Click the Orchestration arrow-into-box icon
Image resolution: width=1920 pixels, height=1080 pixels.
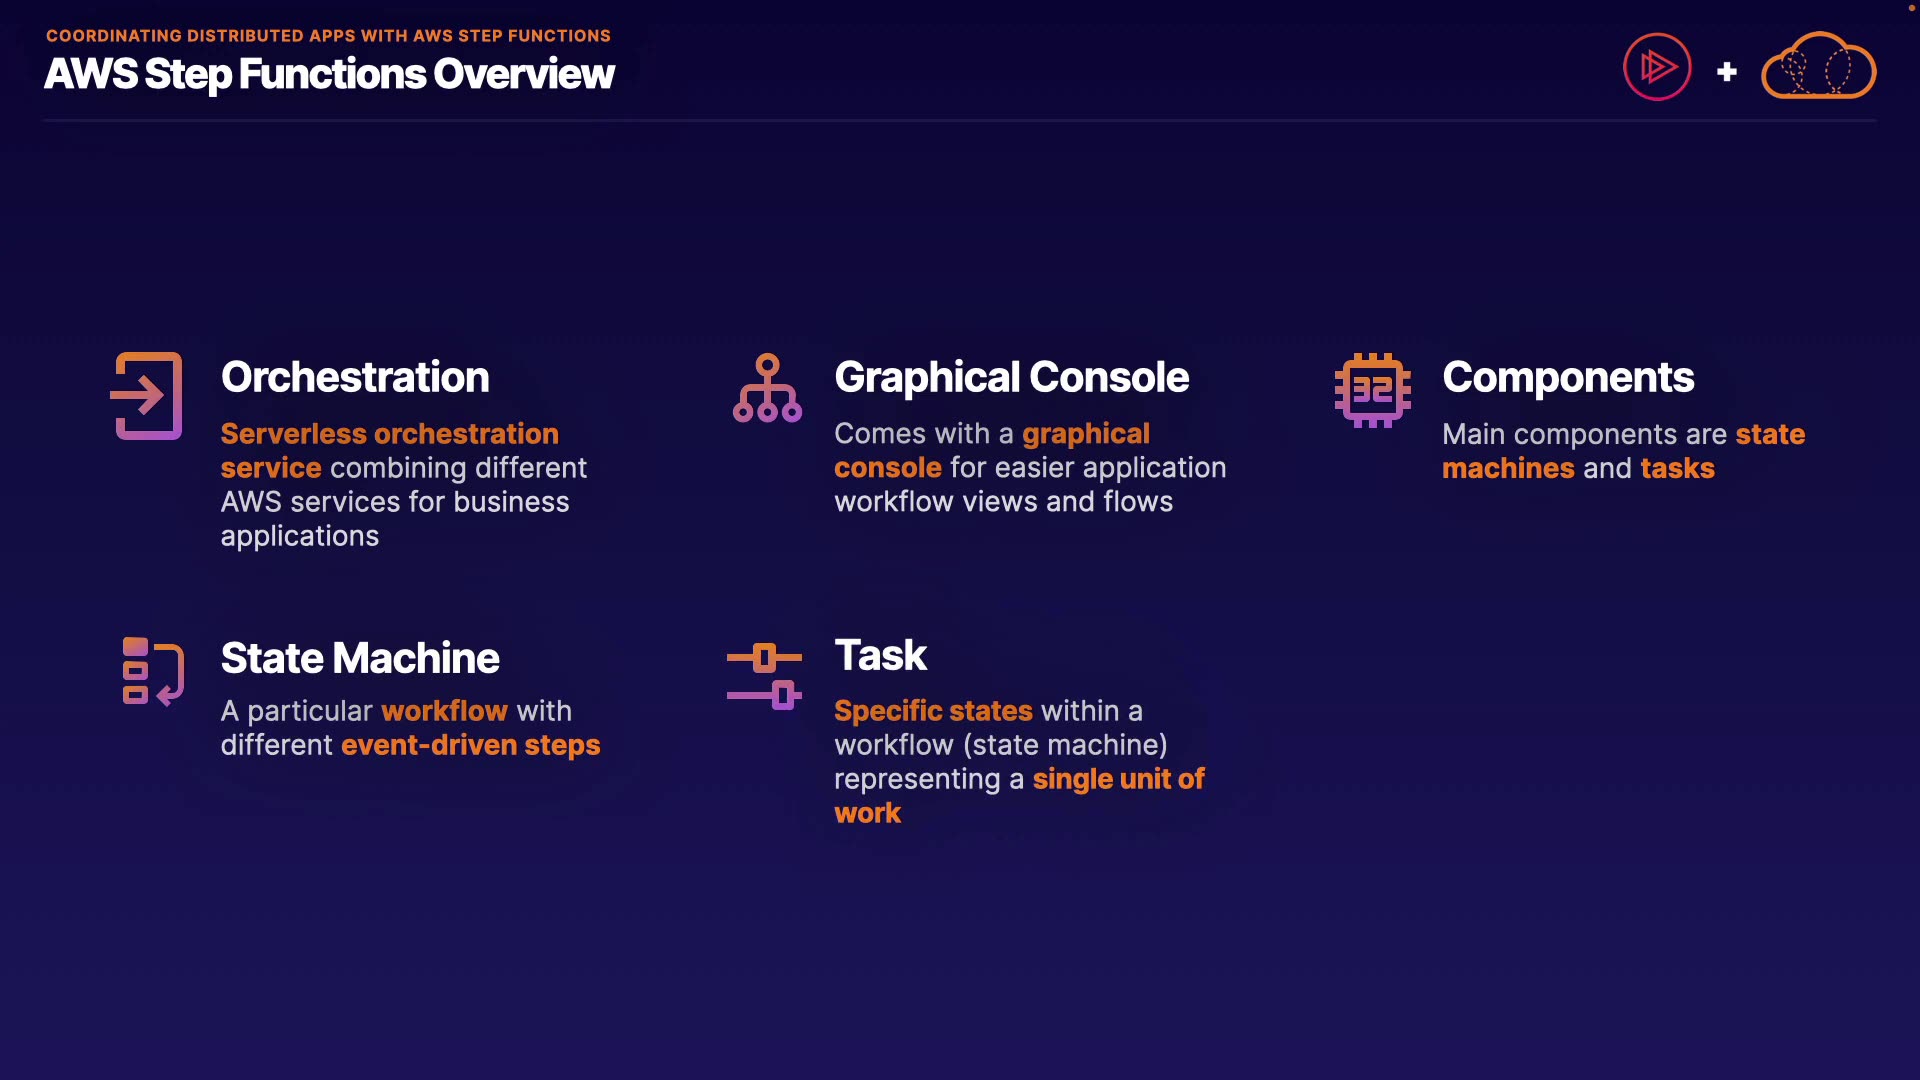pos(147,396)
